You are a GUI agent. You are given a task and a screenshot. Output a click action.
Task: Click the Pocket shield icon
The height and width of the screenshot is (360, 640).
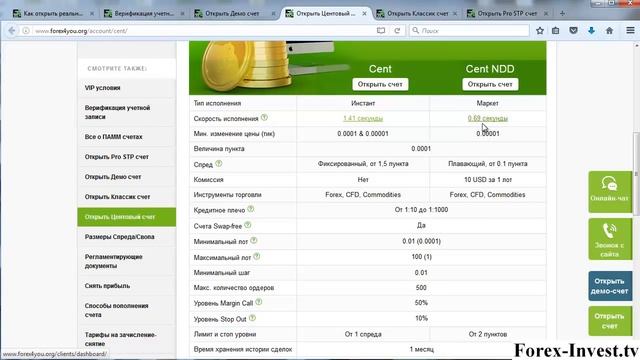[x=573, y=31]
